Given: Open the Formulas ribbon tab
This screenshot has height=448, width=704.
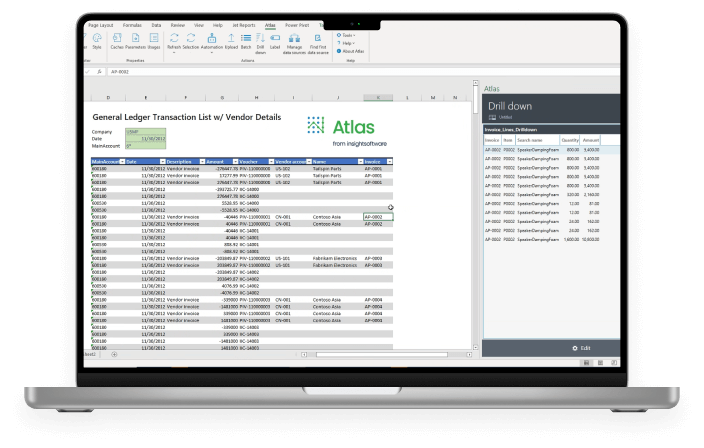Looking at the screenshot, I should click(x=132, y=26).
